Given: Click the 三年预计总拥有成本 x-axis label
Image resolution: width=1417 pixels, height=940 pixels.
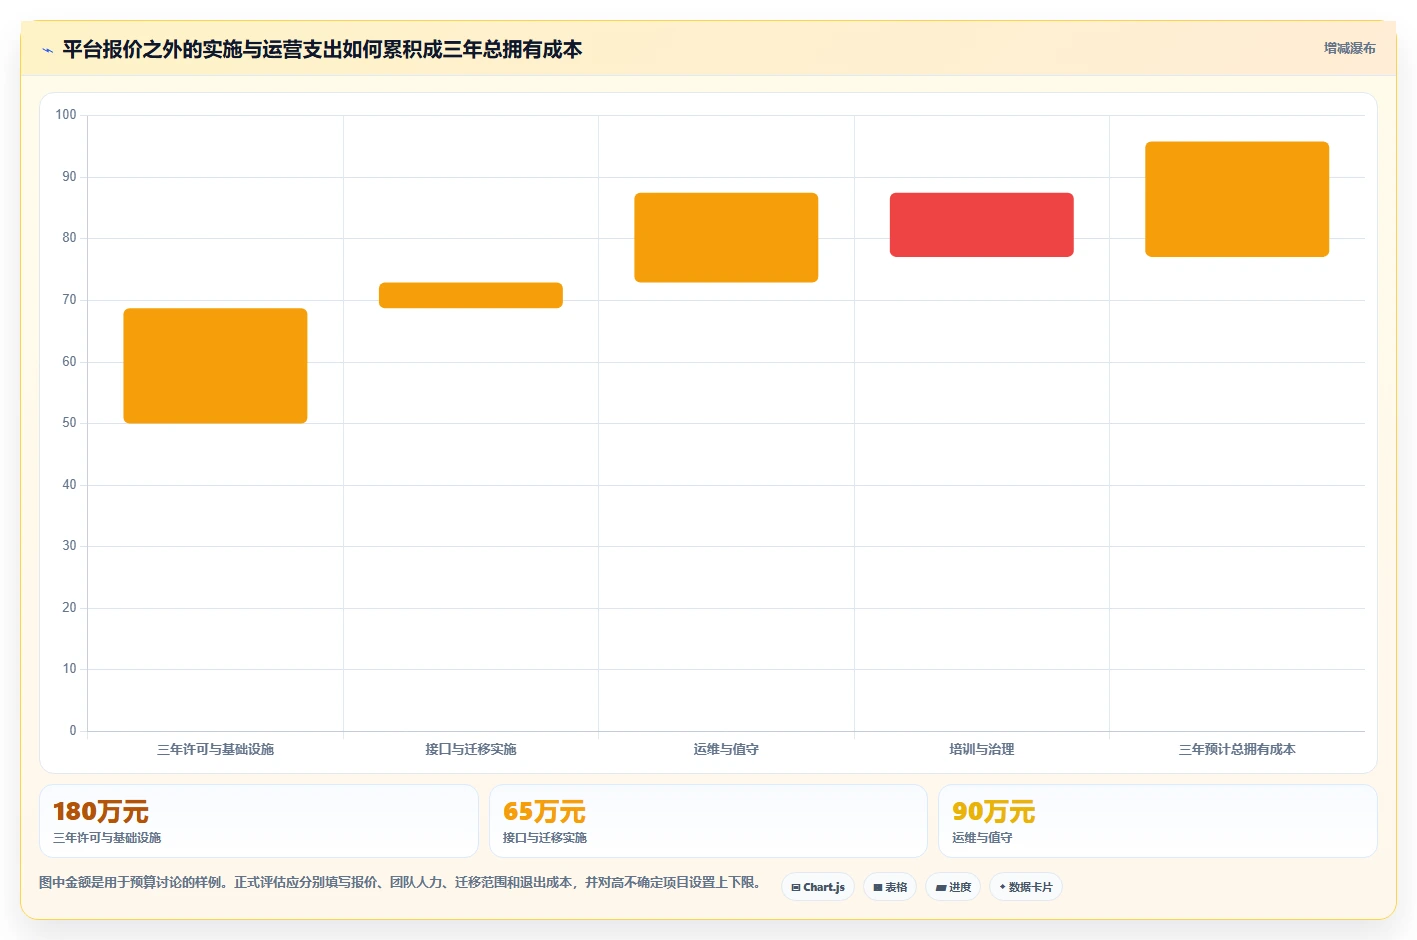Looking at the screenshot, I should point(1237,749).
